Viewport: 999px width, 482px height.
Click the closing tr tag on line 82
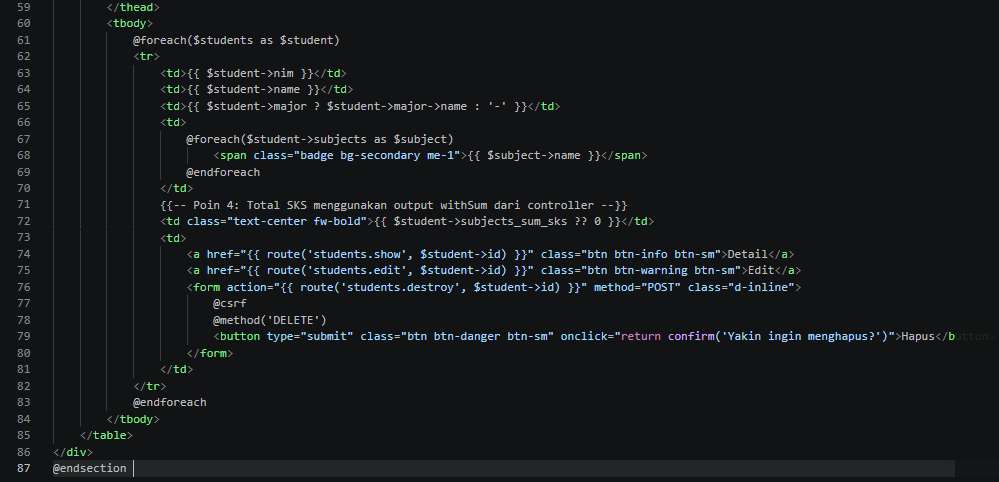tap(149, 386)
